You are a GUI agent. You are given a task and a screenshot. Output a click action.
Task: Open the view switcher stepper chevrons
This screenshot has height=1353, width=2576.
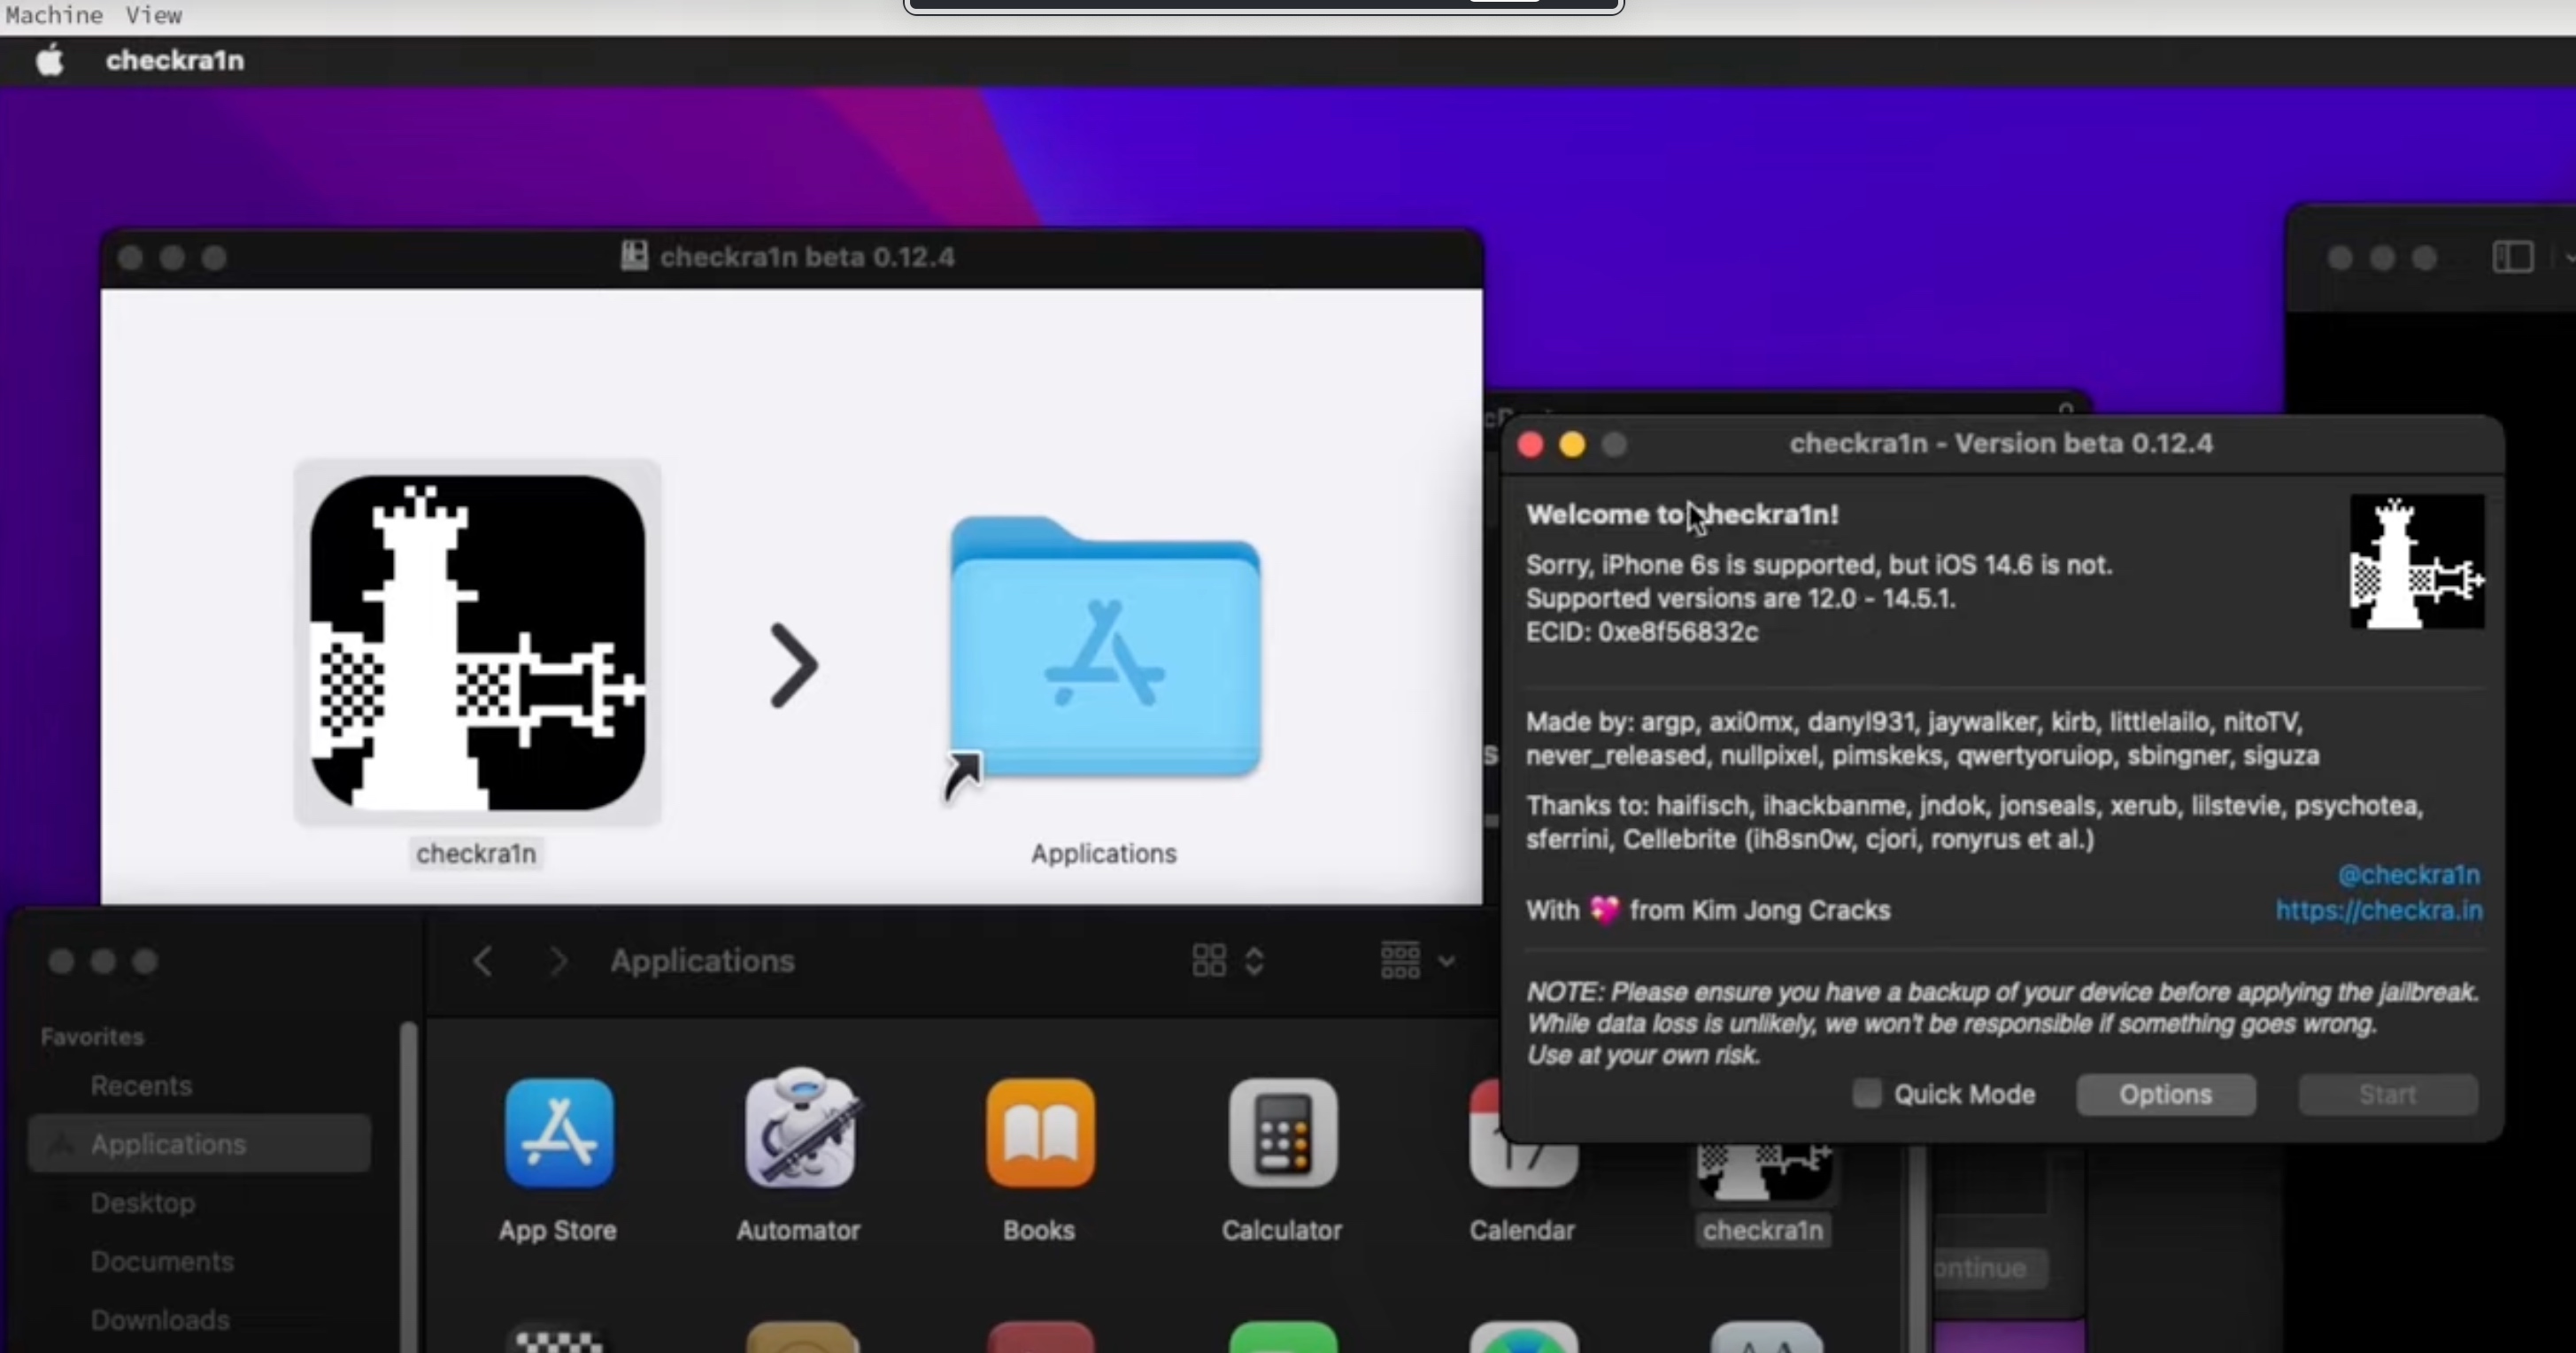pyautogui.click(x=1254, y=960)
